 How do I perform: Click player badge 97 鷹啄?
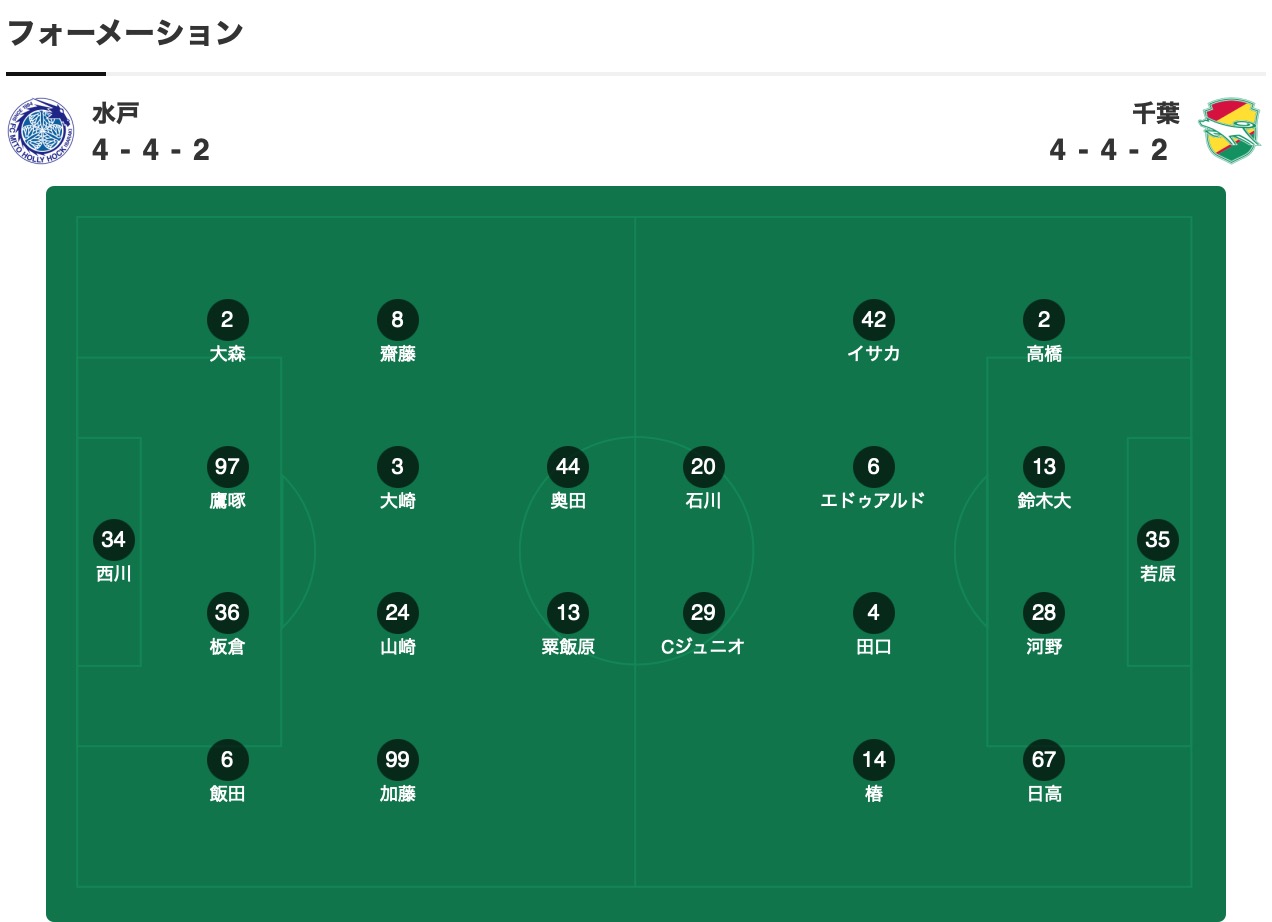[227, 467]
